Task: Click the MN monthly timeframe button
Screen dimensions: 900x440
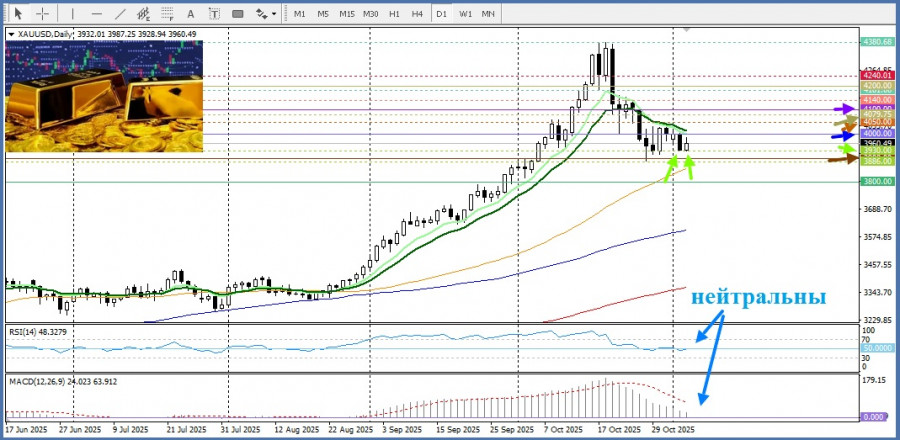Action: 488,14
